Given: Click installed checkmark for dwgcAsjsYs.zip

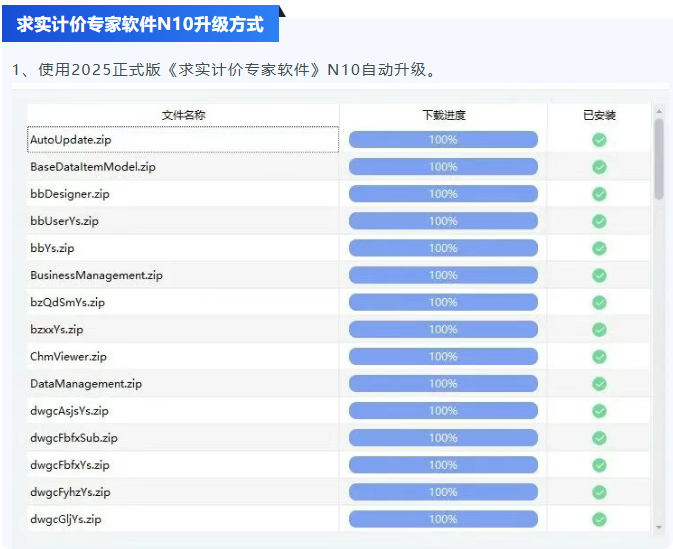Looking at the screenshot, I should (x=599, y=411).
